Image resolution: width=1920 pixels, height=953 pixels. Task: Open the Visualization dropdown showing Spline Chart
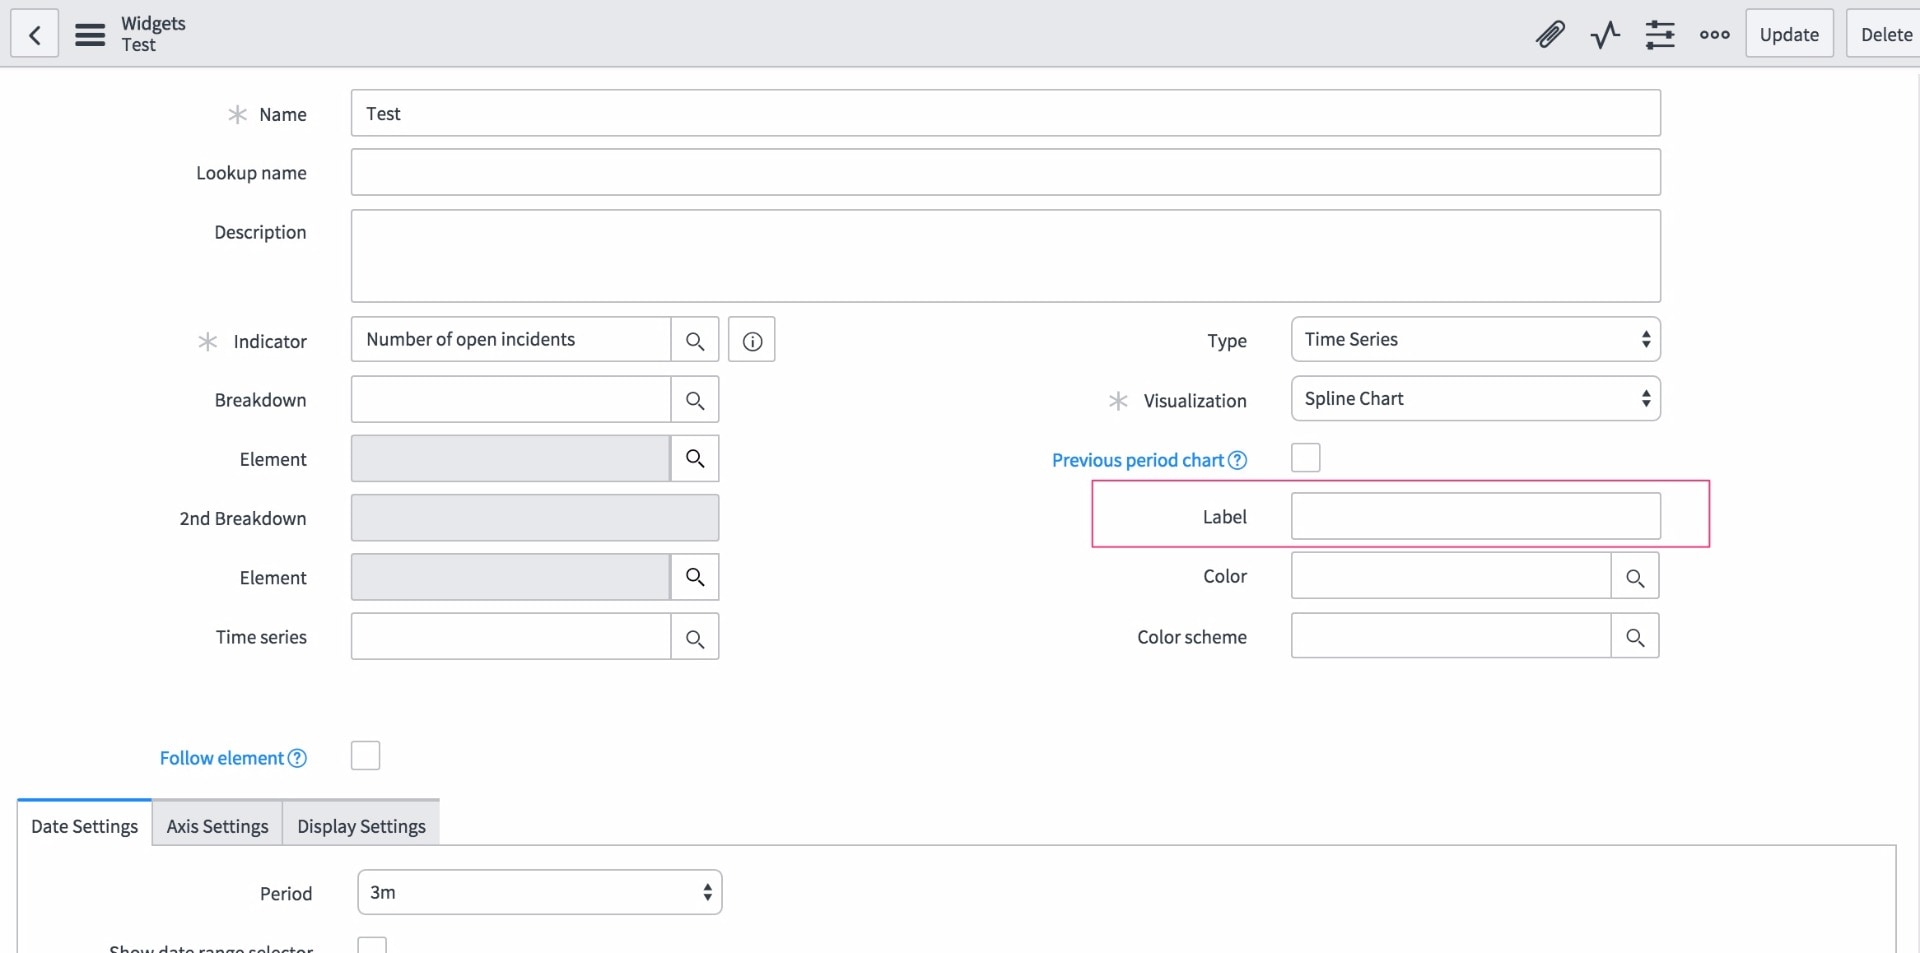click(1475, 398)
